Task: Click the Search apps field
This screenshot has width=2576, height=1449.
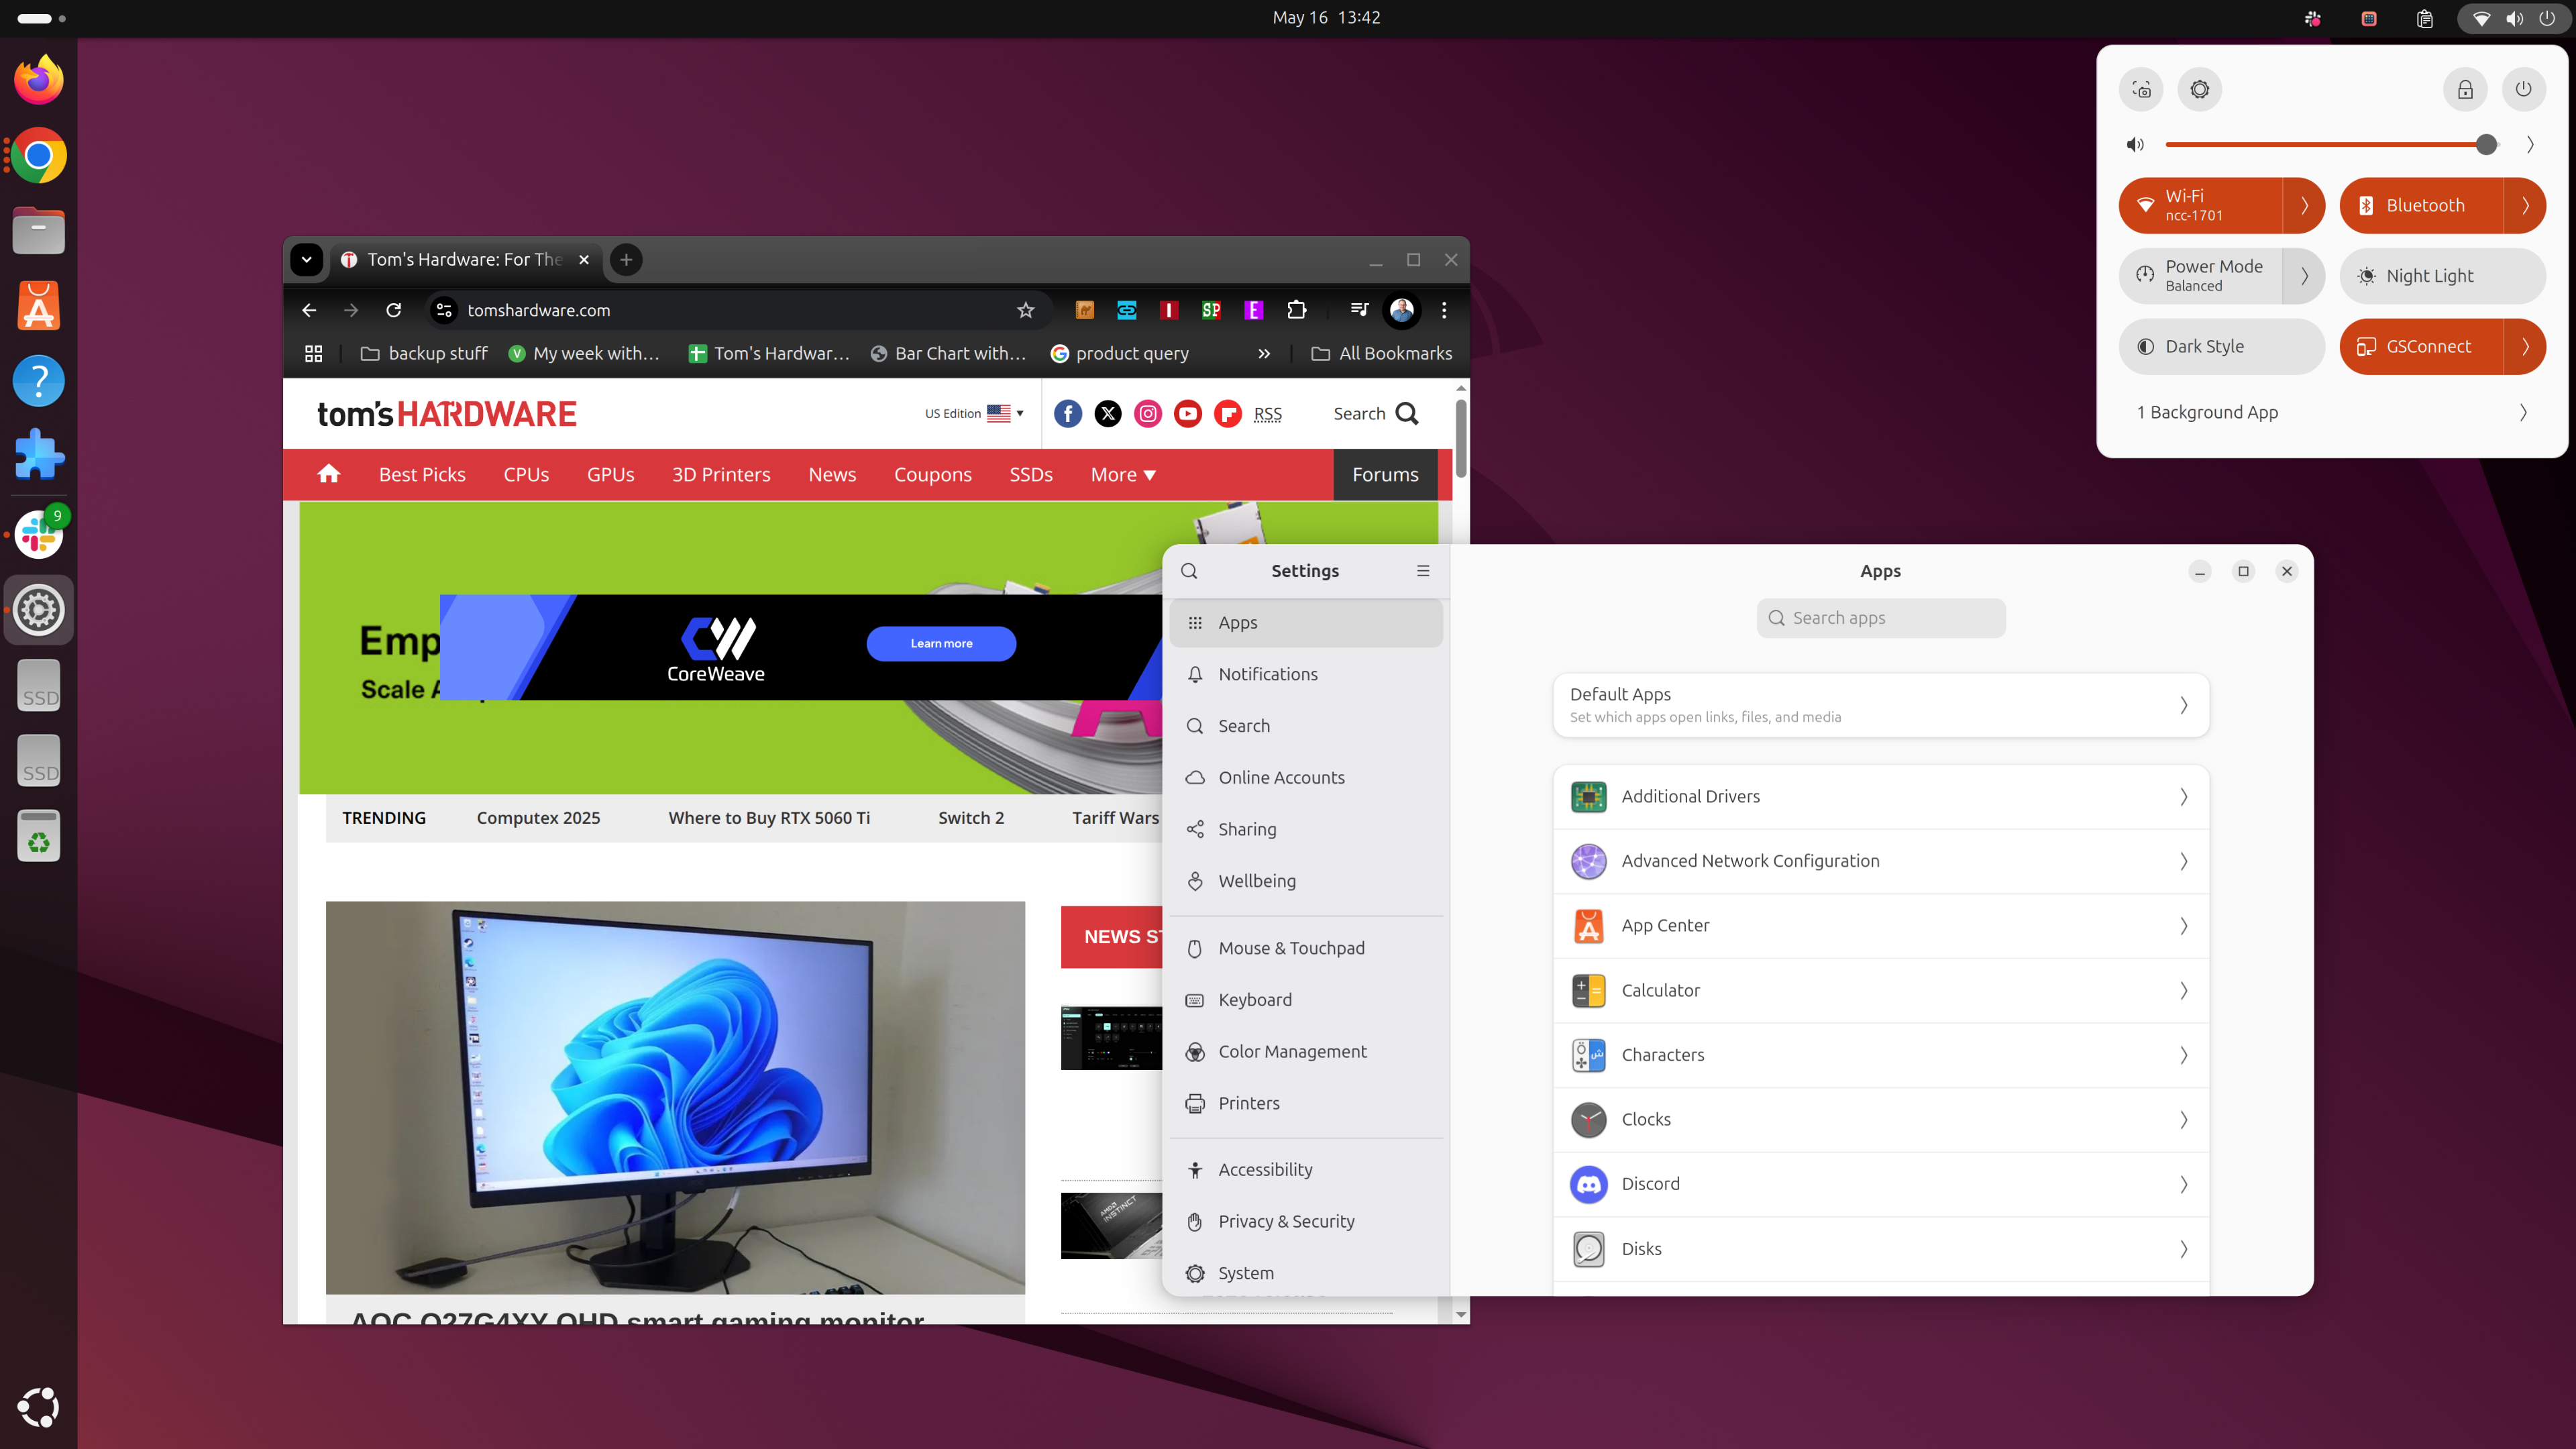Action: pos(1881,618)
